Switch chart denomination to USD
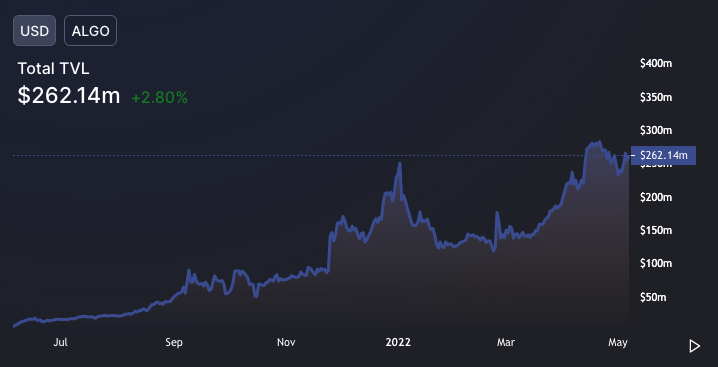The image size is (718, 367). pos(34,31)
